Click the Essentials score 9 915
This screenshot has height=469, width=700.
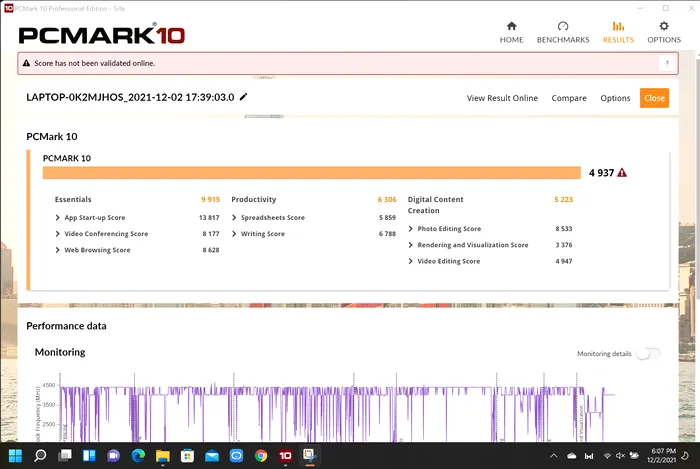point(210,199)
